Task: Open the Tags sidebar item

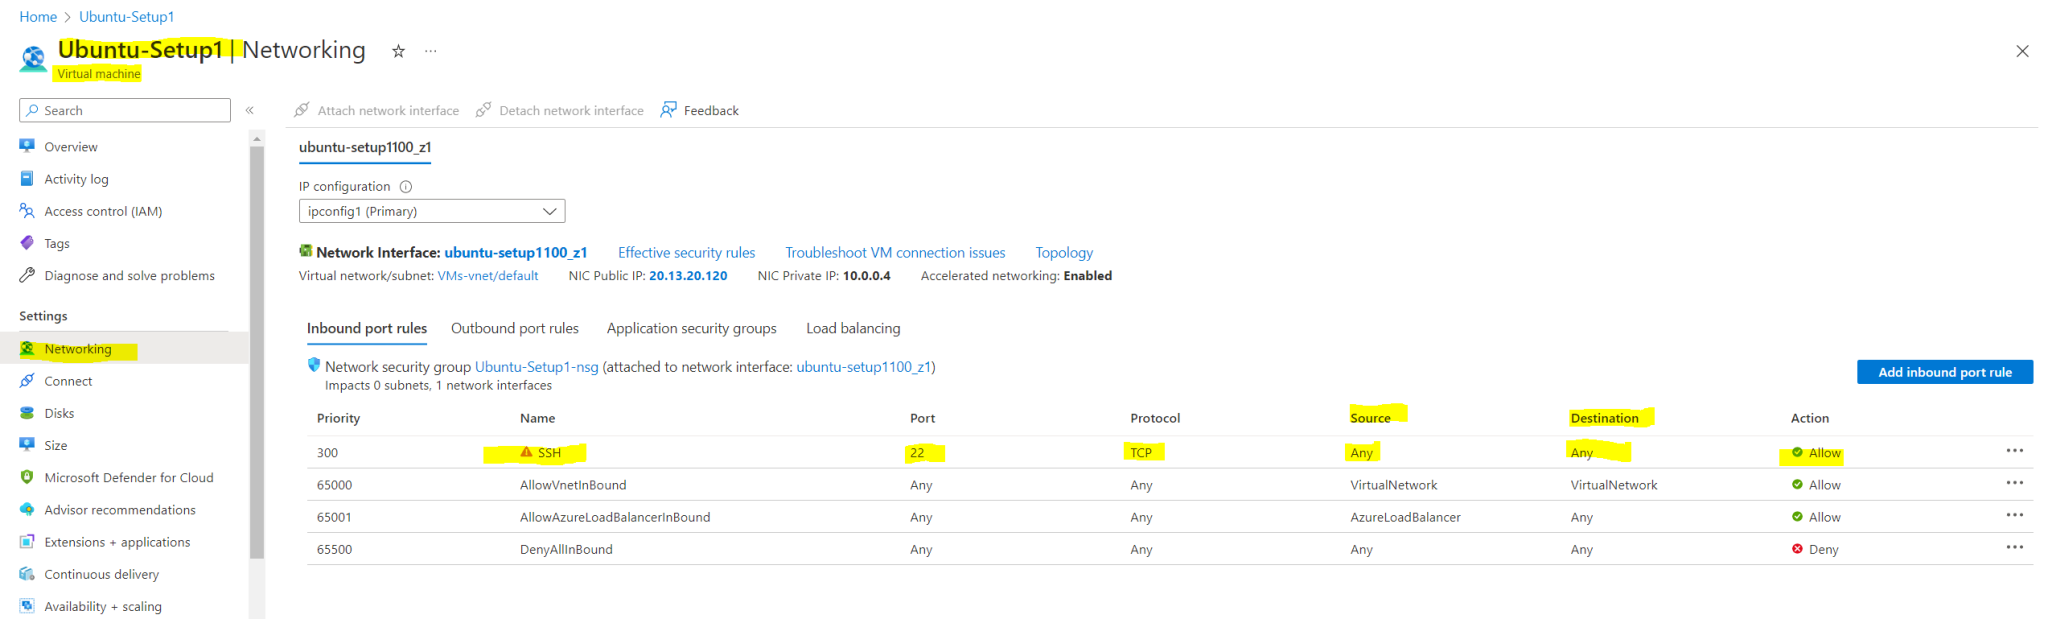Action: (x=57, y=243)
